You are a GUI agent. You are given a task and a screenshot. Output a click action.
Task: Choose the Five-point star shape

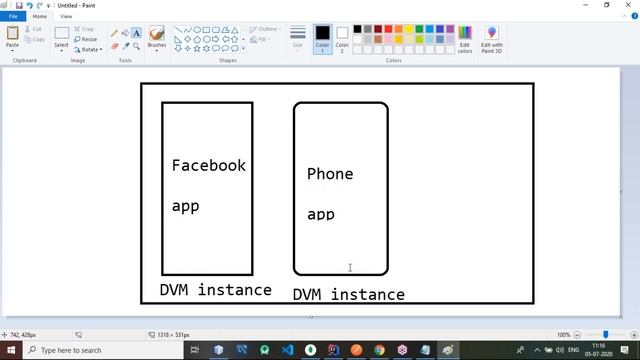197,49
